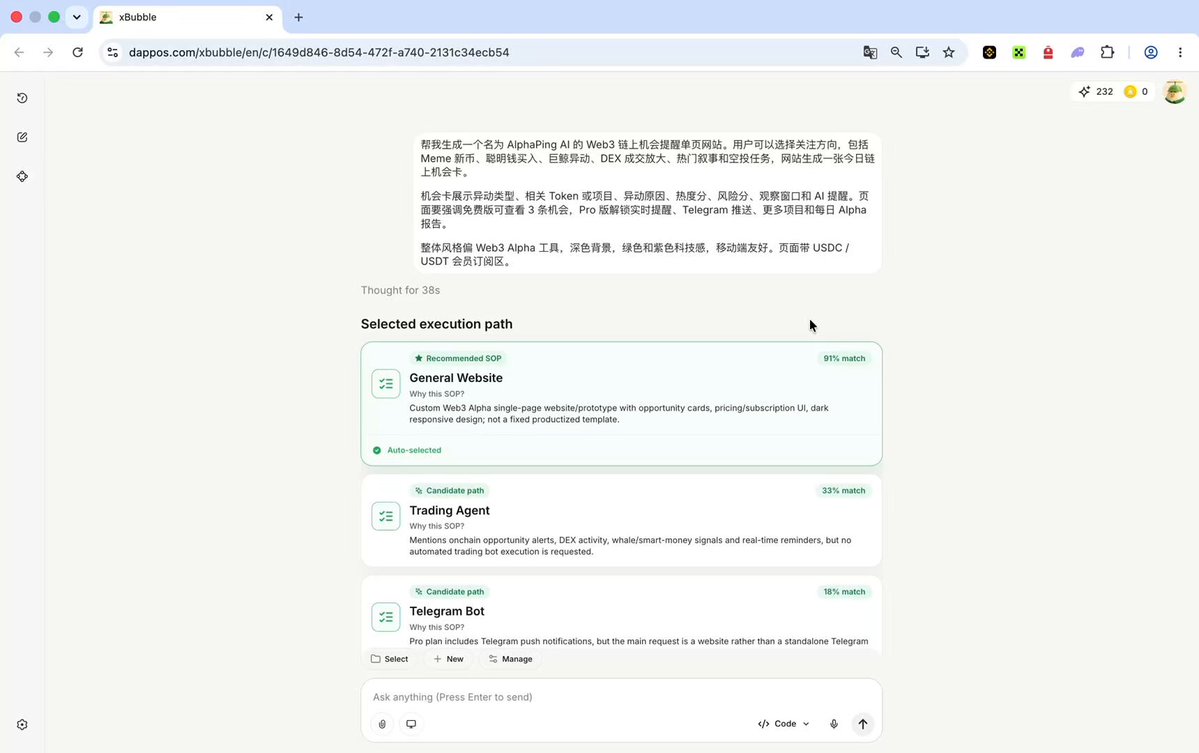Click the 'Auto-selected' status label
Screen dimensions: 1199x753
(407, 450)
